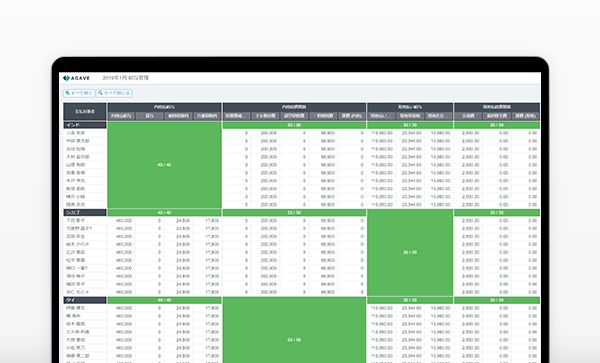Select the タイ group row header
600x363 pixels.
85,300
